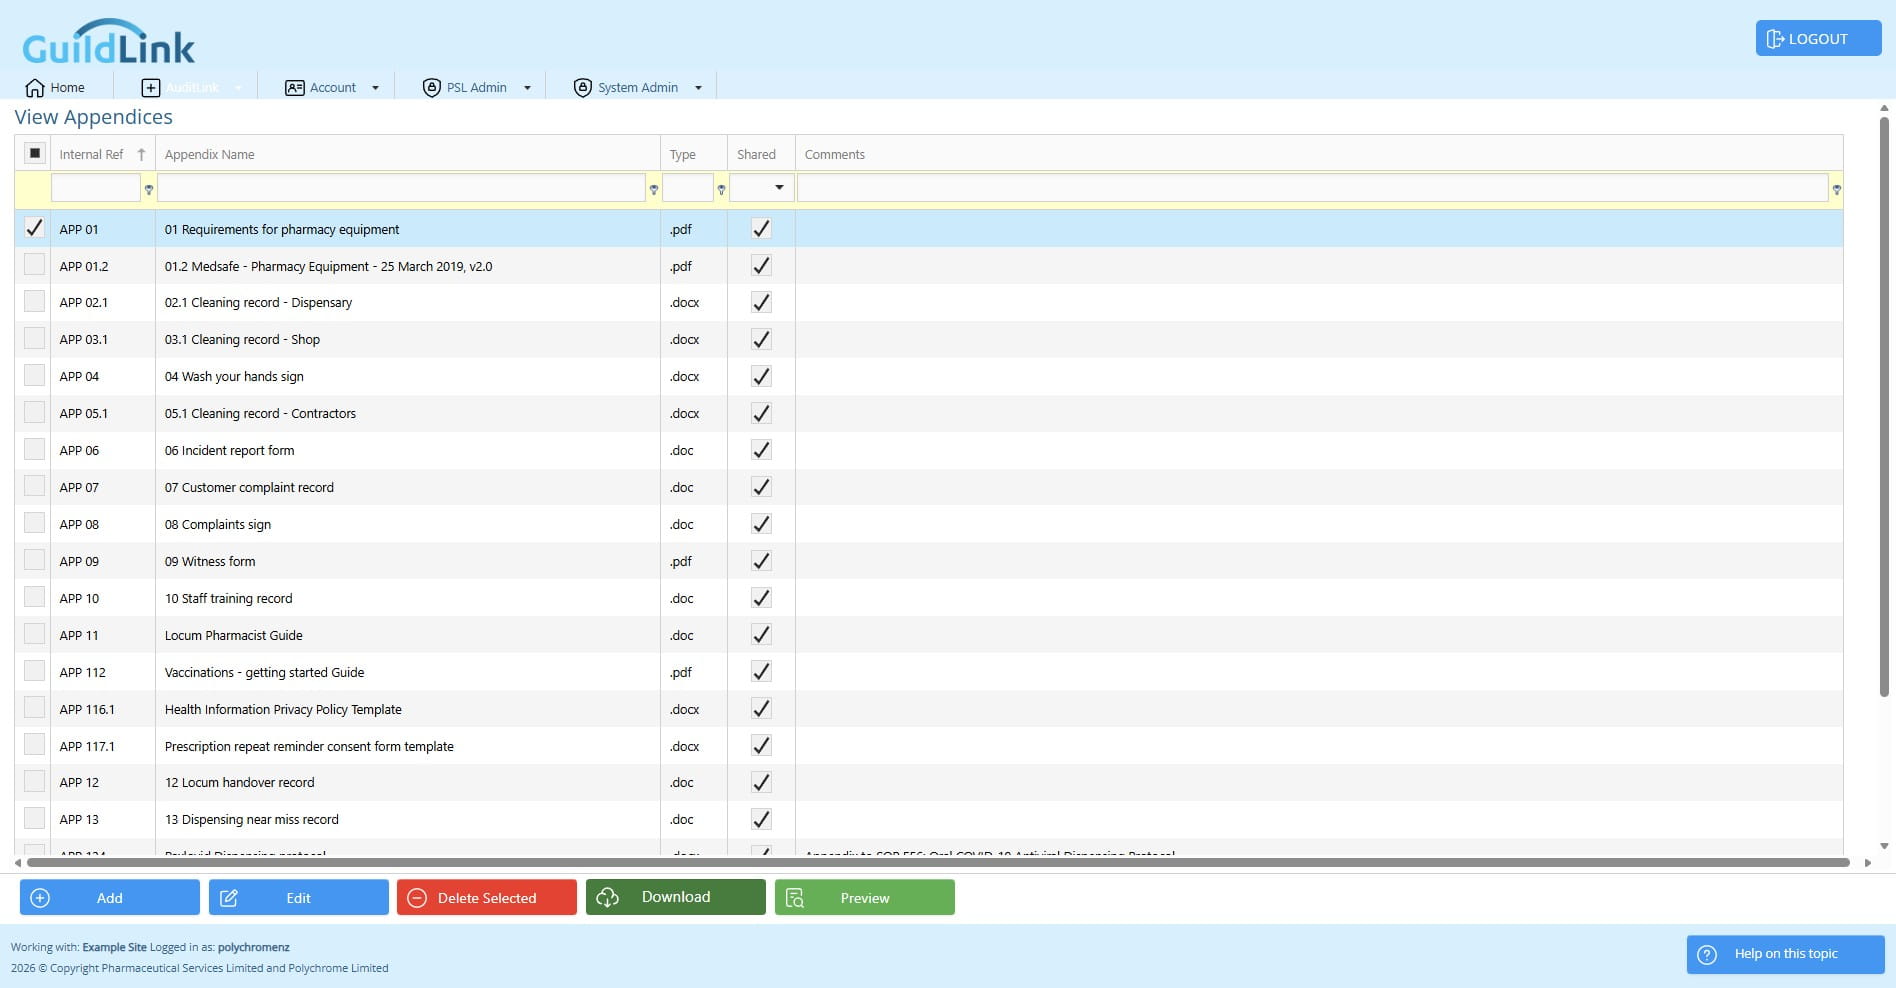1896x988 pixels.
Task: Select the APP 10 row checkbox
Action: click(35, 597)
